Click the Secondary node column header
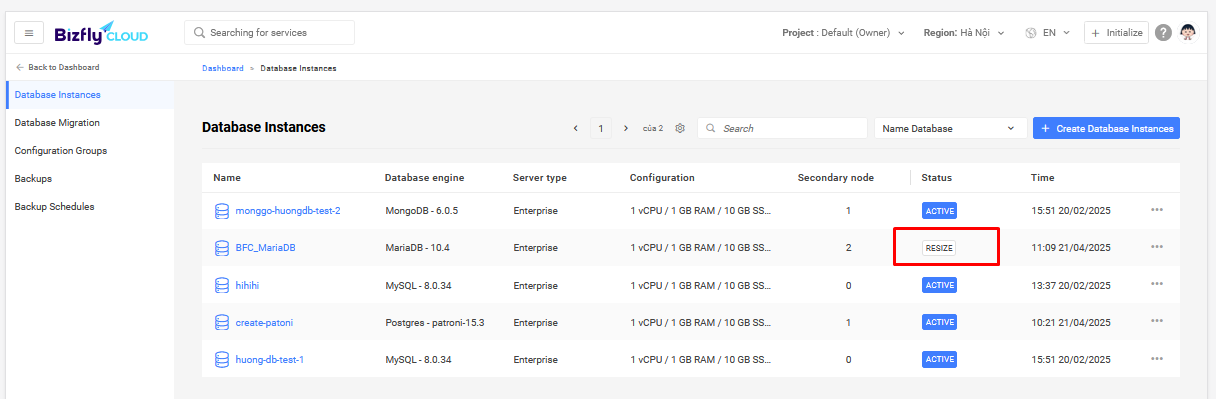1216x399 pixels. pos(836,178)
